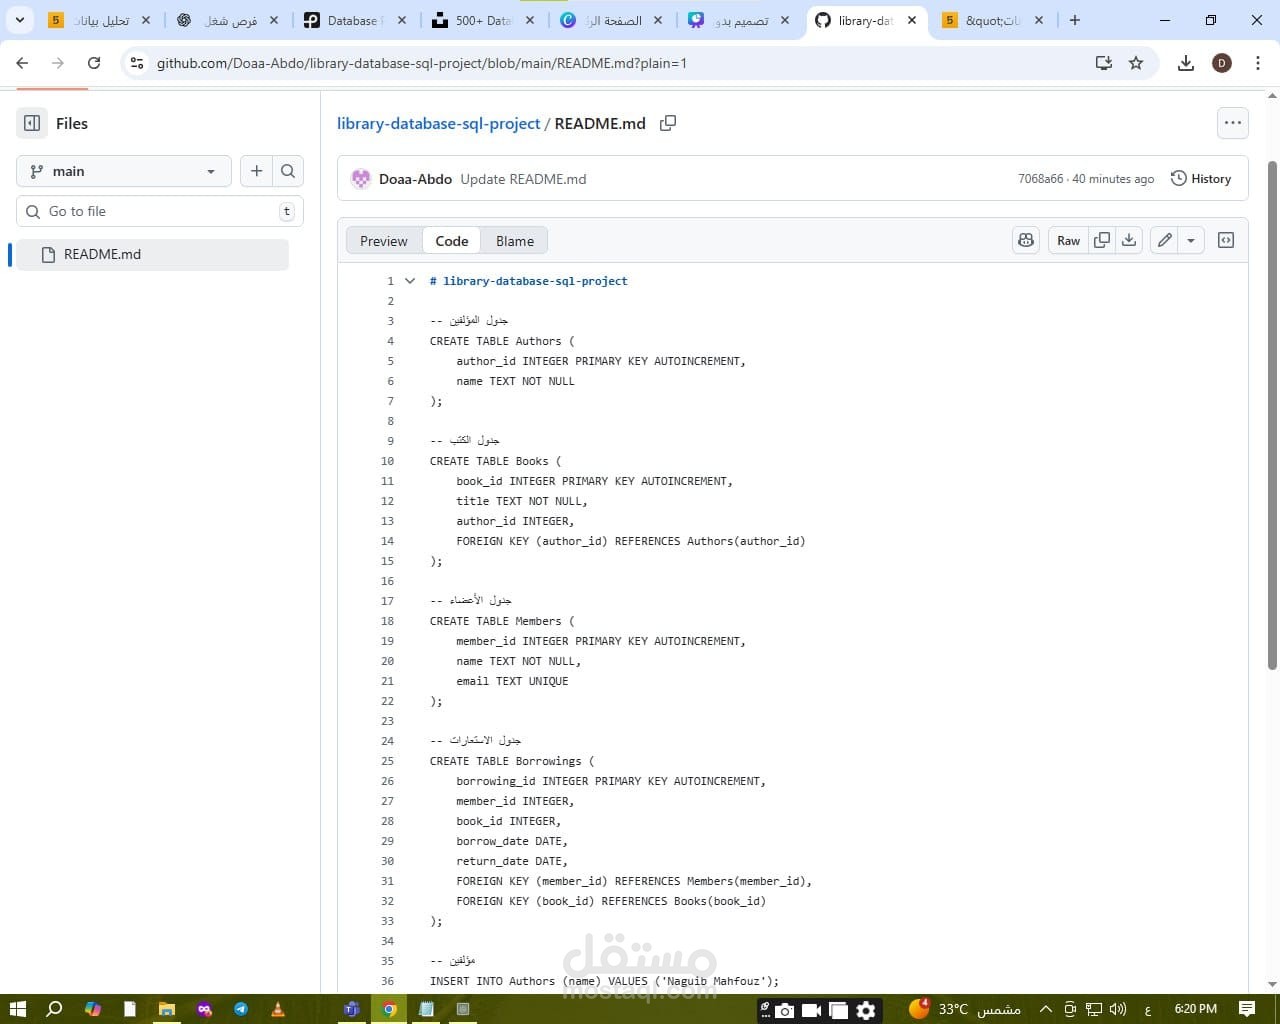Open the Chrome three-dot menu
Viewport: 1280px width, 1024px height.
(1258, 63)
